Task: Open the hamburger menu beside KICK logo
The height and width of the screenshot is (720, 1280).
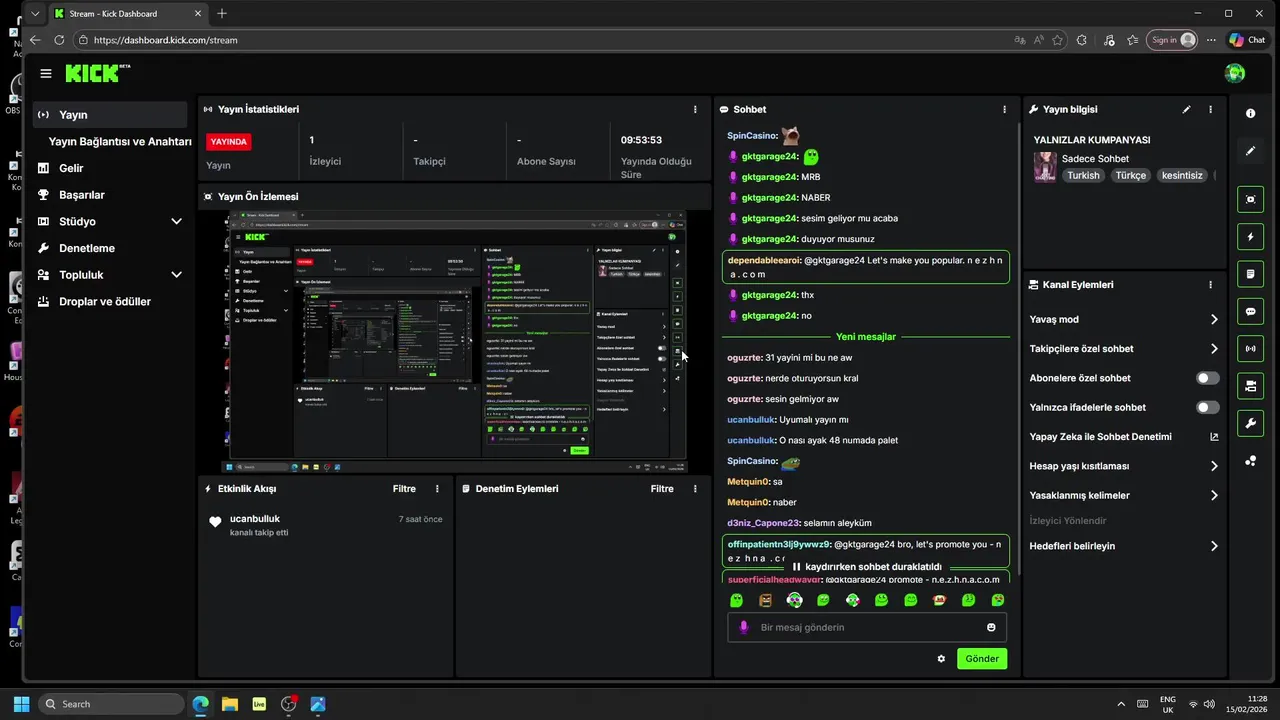Action: pos(46,73)
